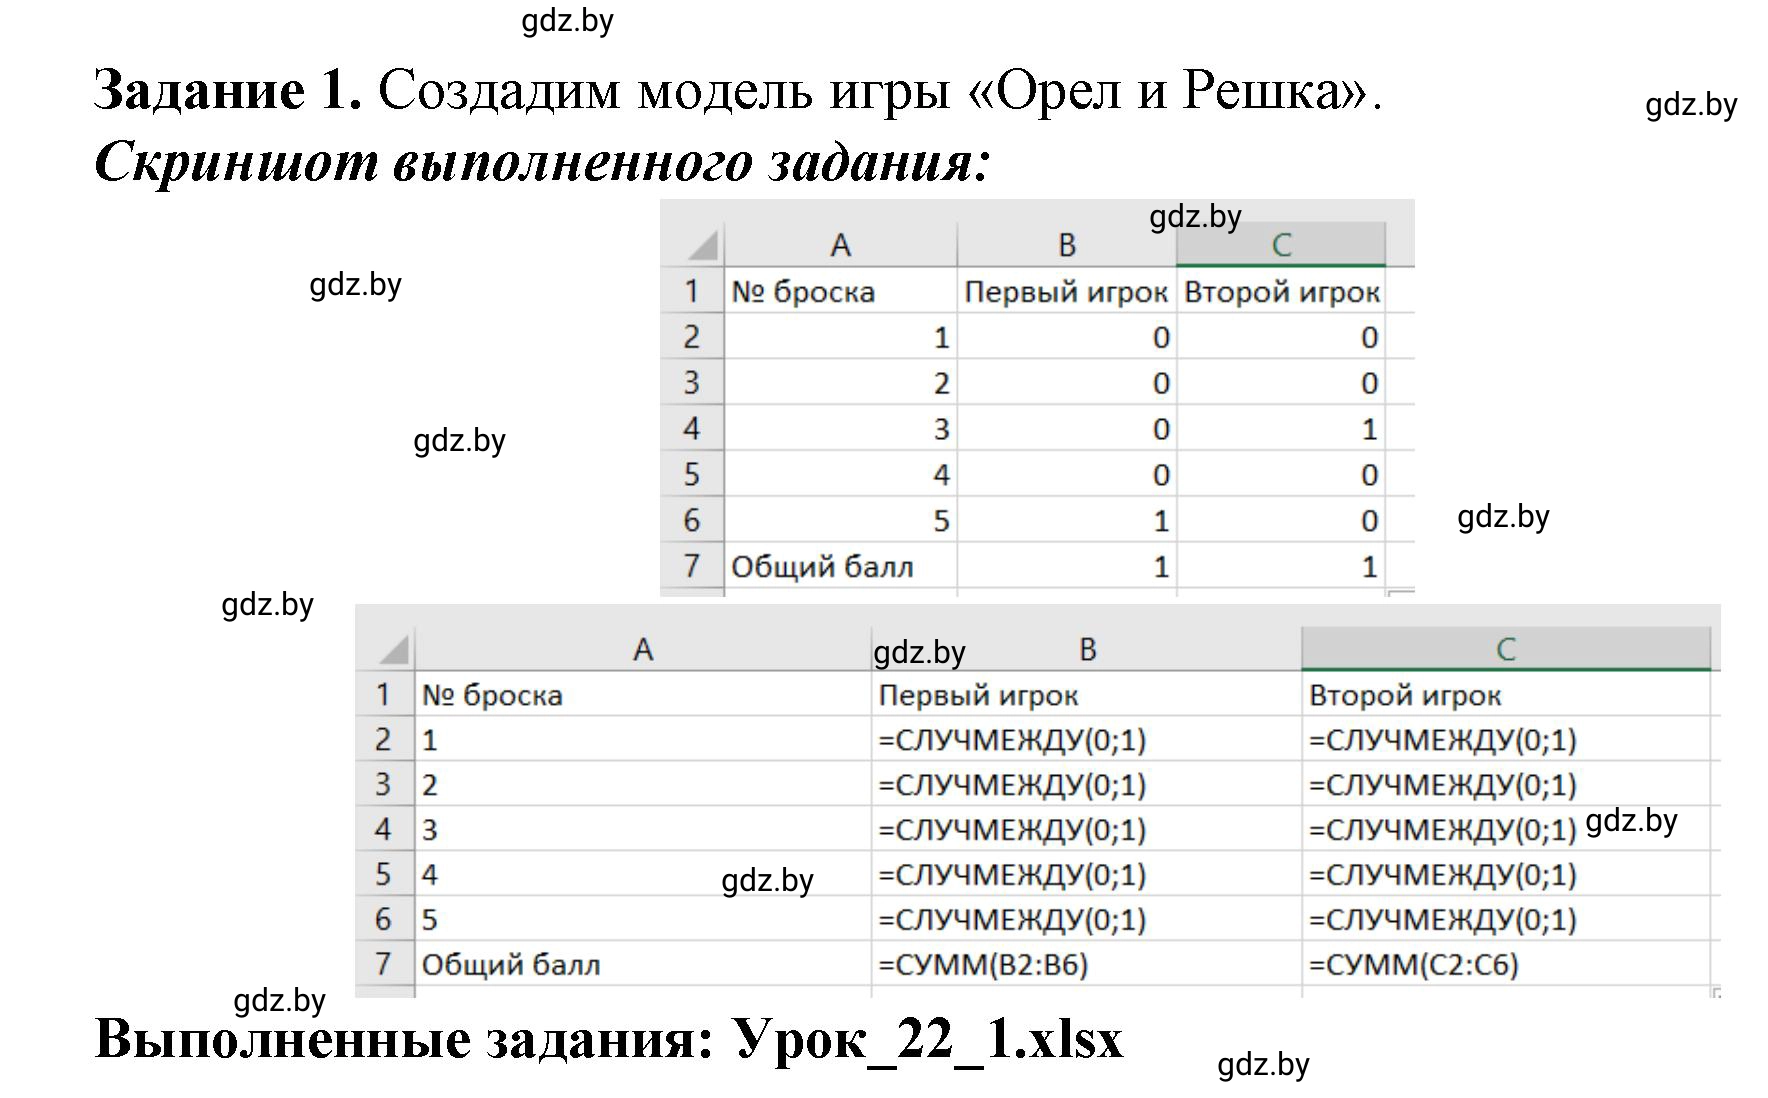Select row 3 header in the lower formulas table

pyautogui.click(x=385, y=784)
